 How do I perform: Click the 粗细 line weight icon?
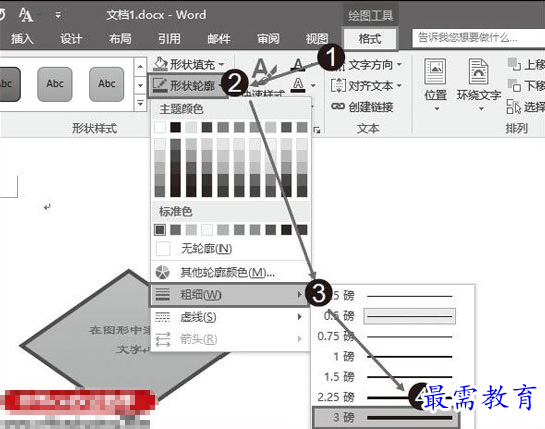(x=163, y=294)
